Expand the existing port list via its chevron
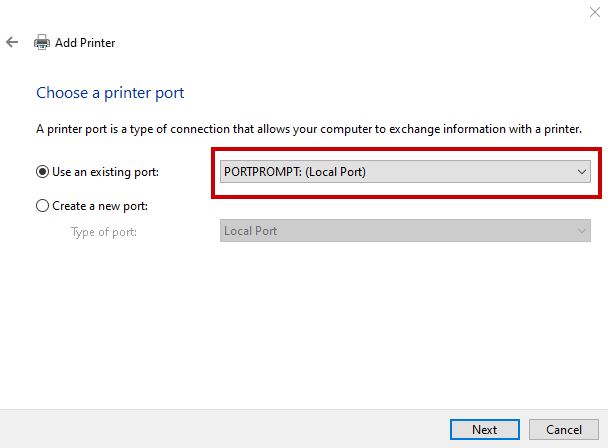608x448 pixels. click(582, 172)
